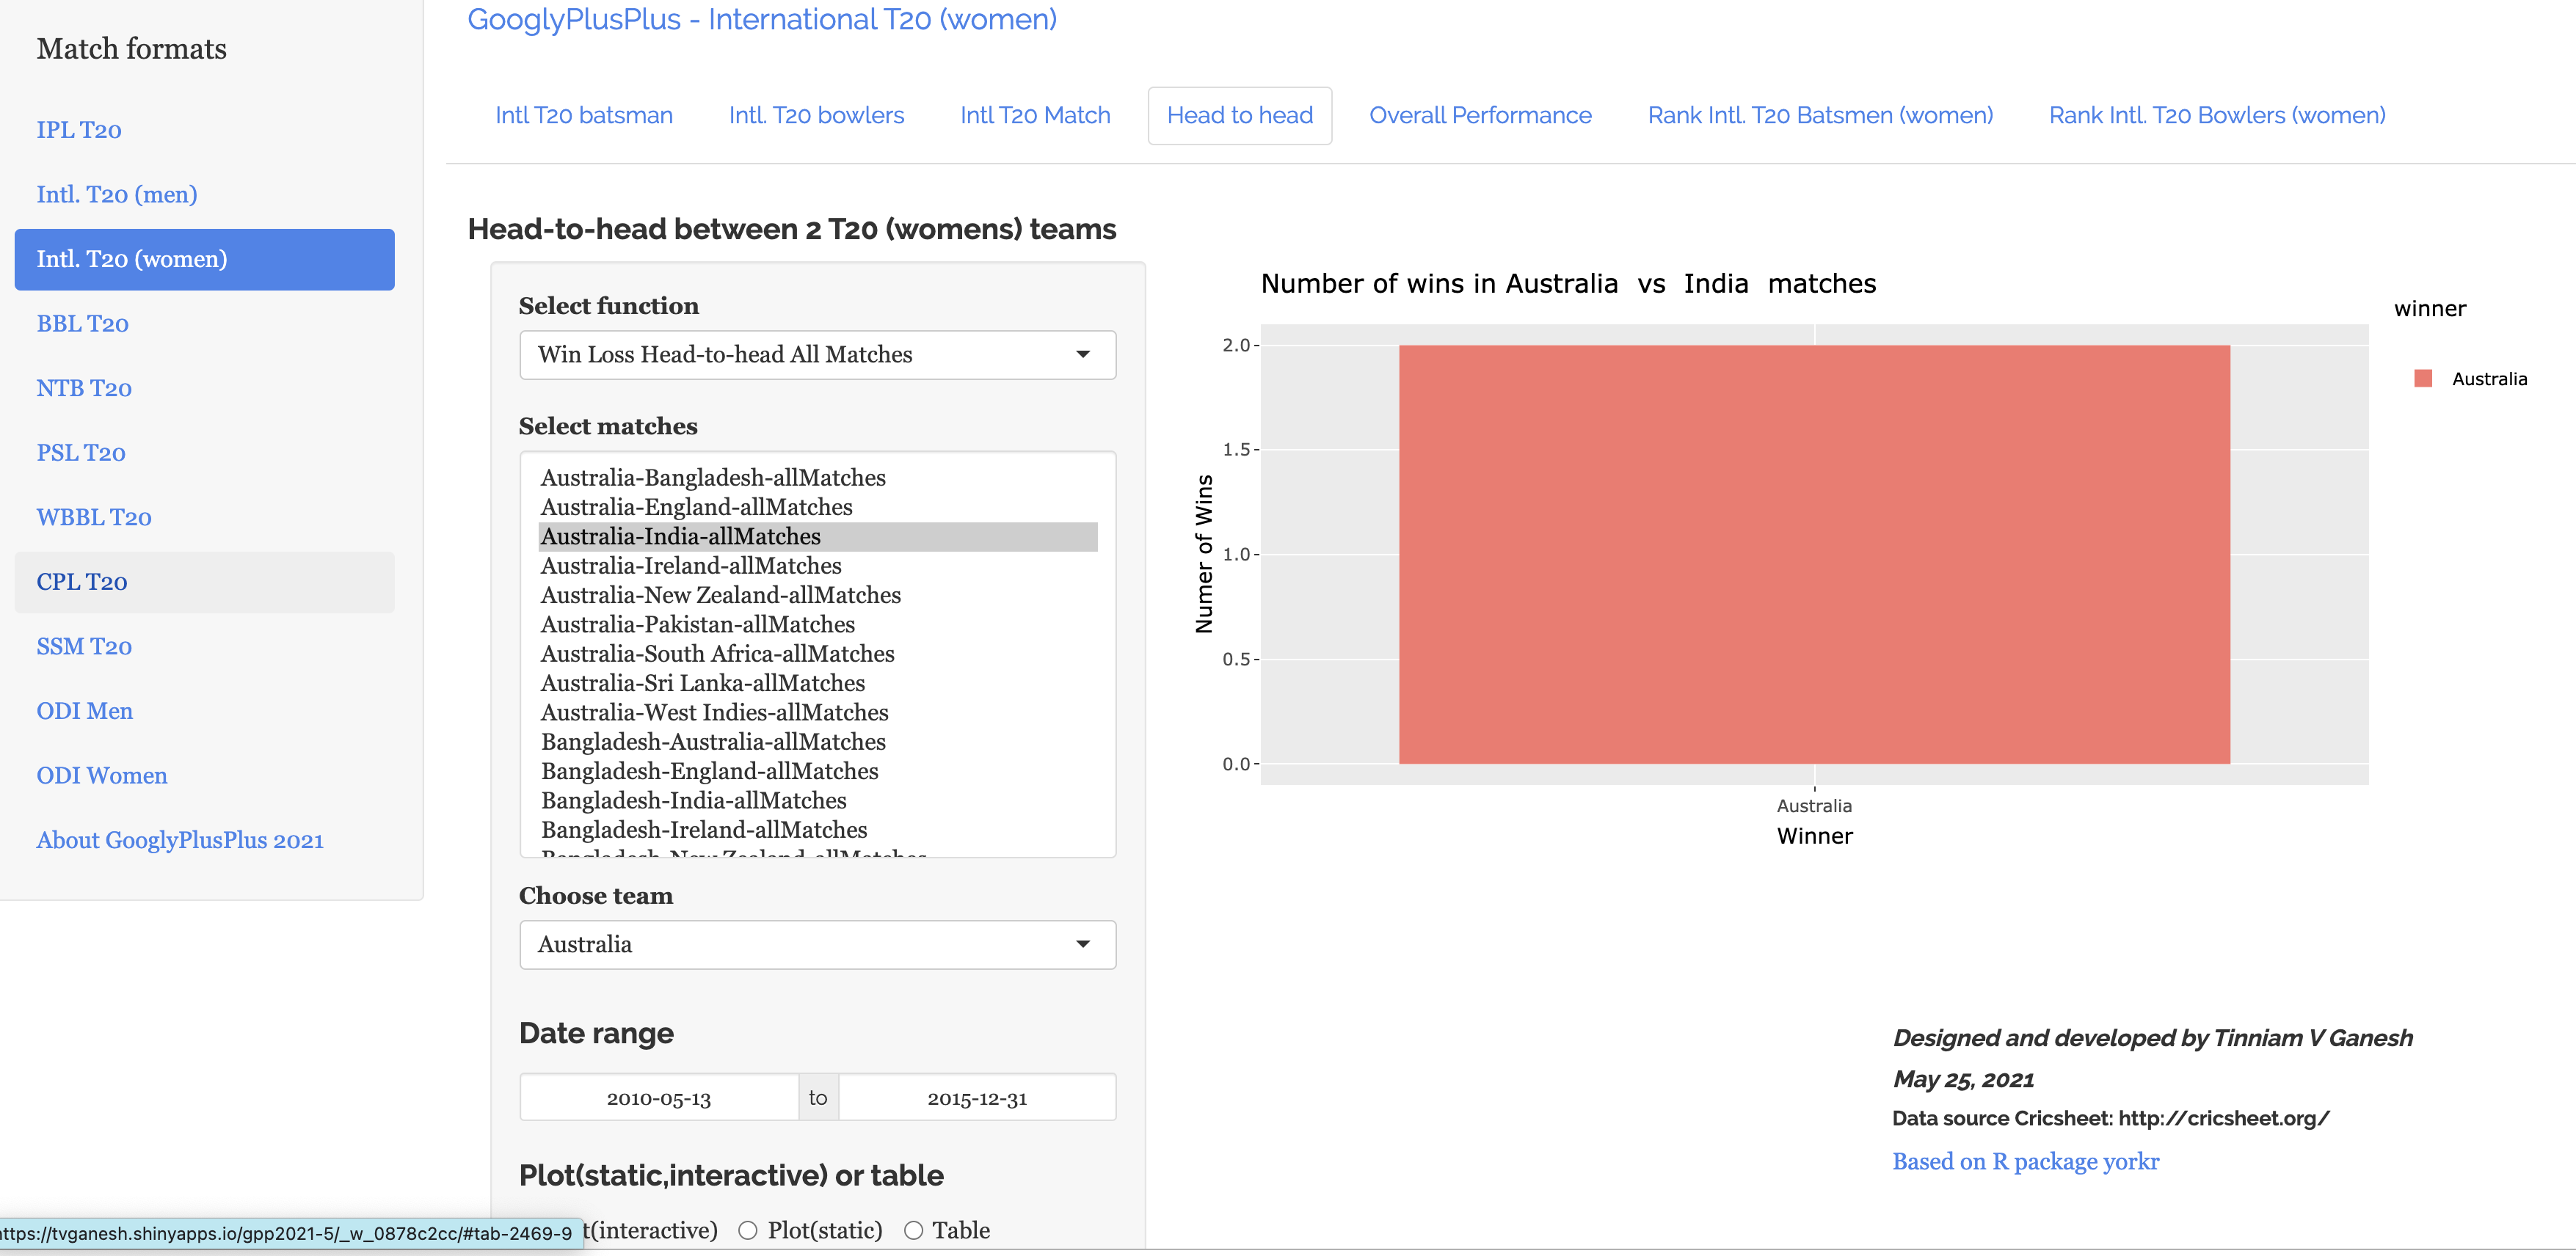Click the IPL T20 sidebar link
This screenshot has width=2576, height=1256.
(x=79, y=130)
